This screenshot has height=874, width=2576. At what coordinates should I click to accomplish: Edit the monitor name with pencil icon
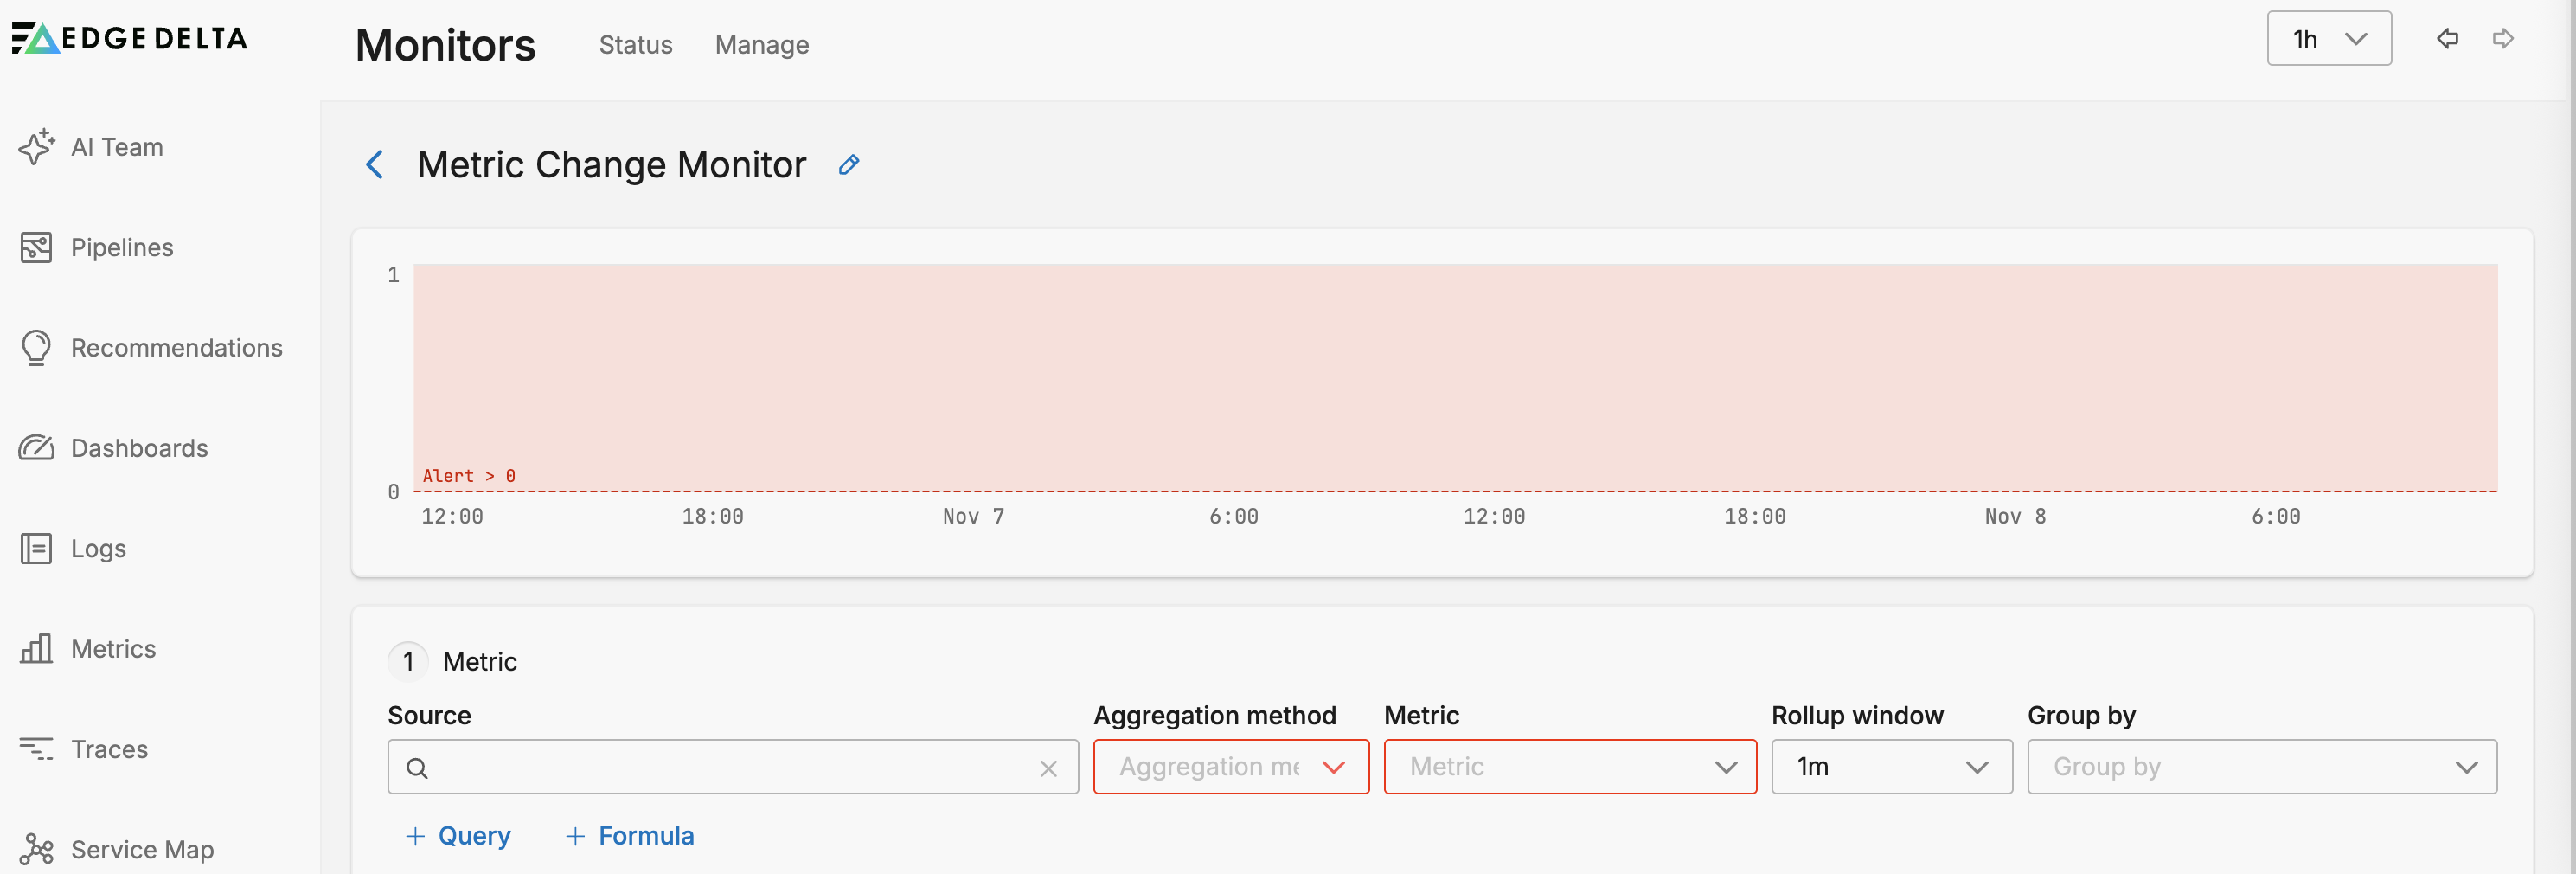coord(849,165)
